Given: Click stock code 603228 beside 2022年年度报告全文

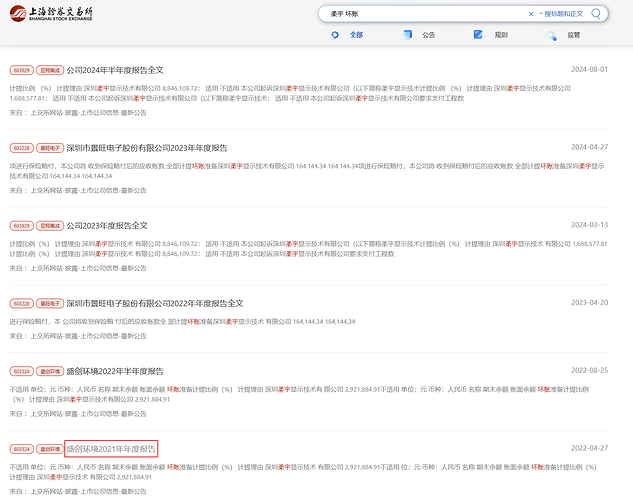Looking at the screenshot, I should tap(22, 303).
